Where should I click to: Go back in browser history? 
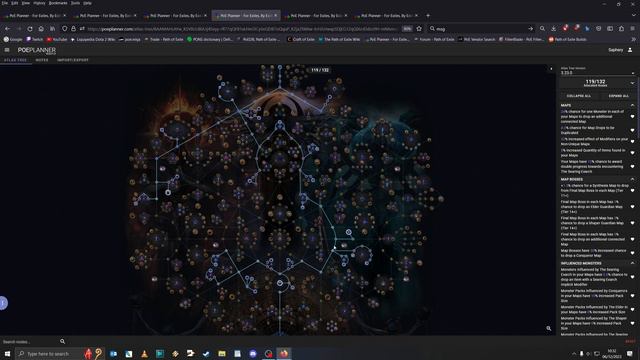tap(7, 29)
